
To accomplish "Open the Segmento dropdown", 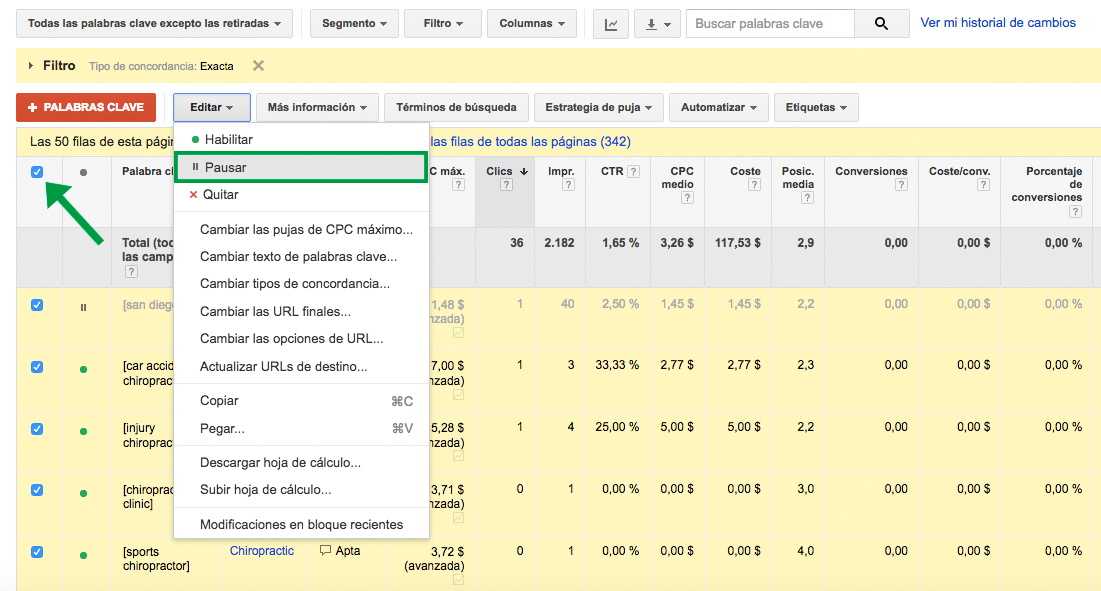I will (x=355, y=24).
